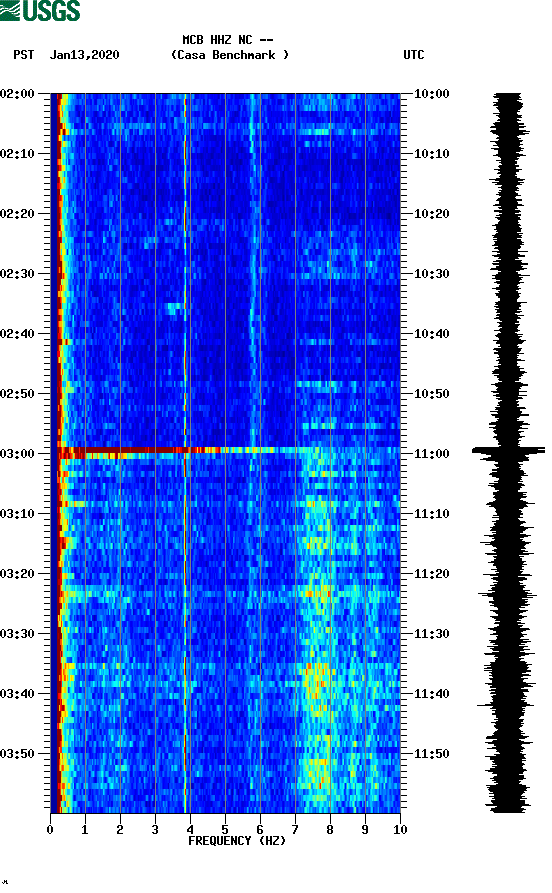Click the 10:40 UTC time label
Viewport: 552px width, 893px height.
(x=432, y=334)
